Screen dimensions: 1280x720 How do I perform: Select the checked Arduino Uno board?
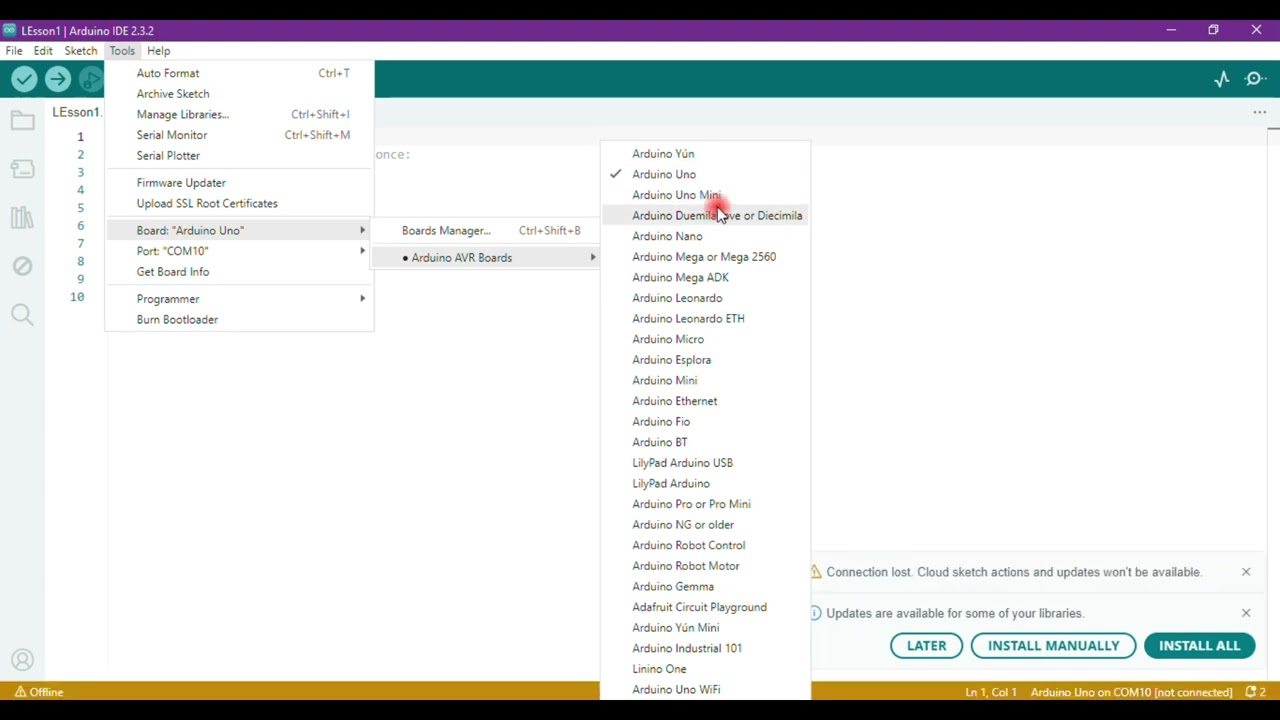tap(705, 174)
